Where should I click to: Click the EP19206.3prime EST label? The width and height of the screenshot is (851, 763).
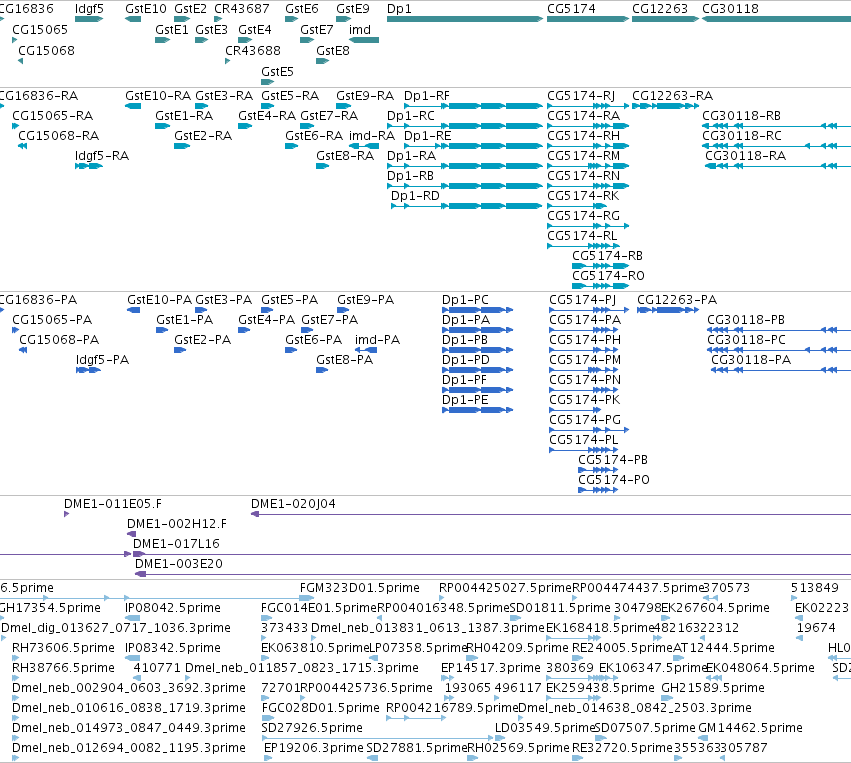tap(314, 747)
